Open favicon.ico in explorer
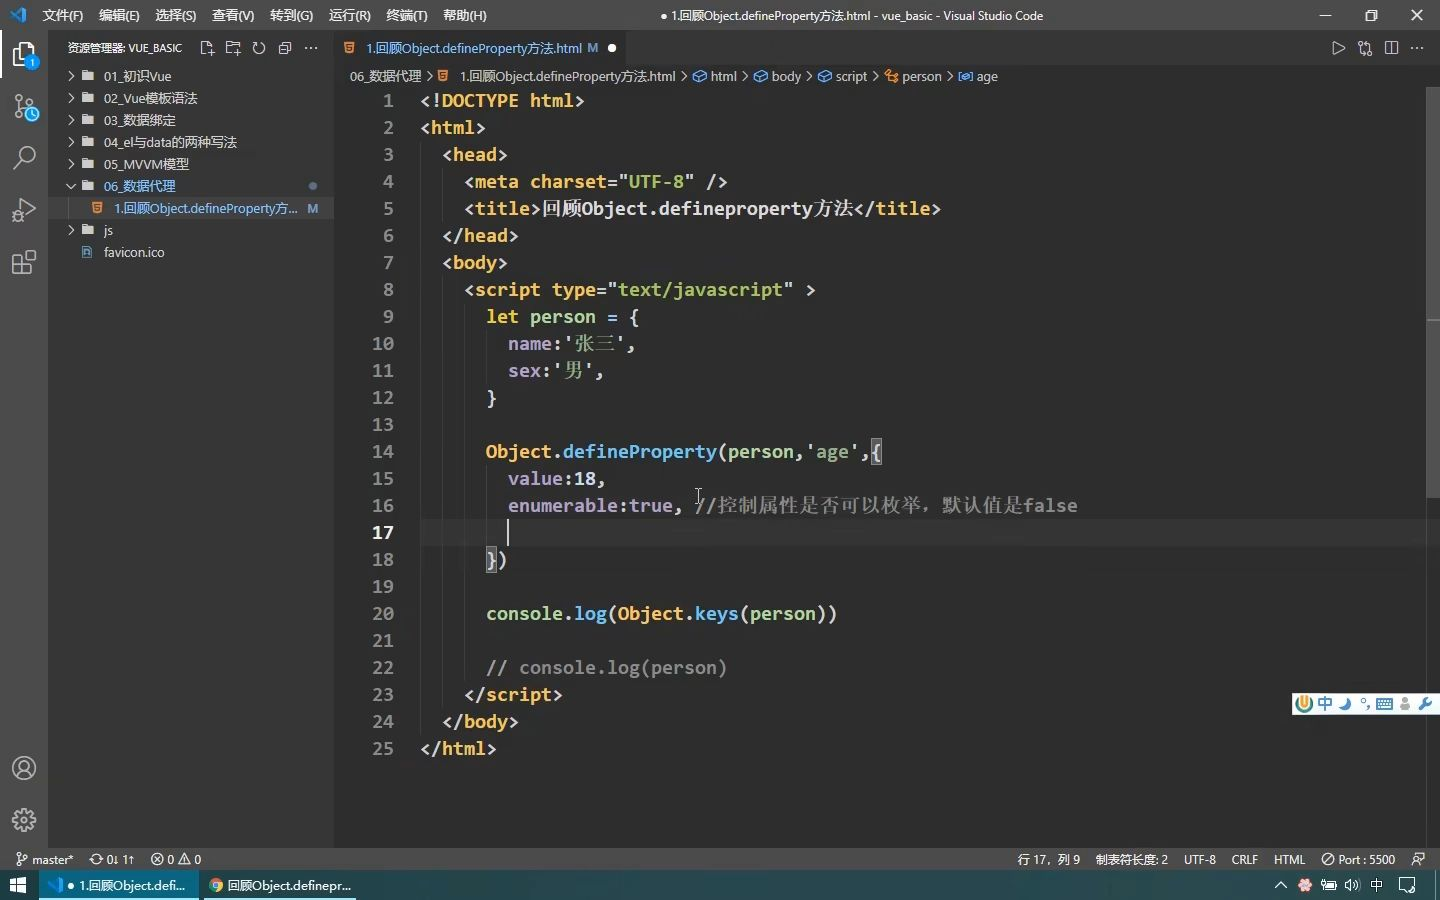1440x900 pixels. (190, 252)
